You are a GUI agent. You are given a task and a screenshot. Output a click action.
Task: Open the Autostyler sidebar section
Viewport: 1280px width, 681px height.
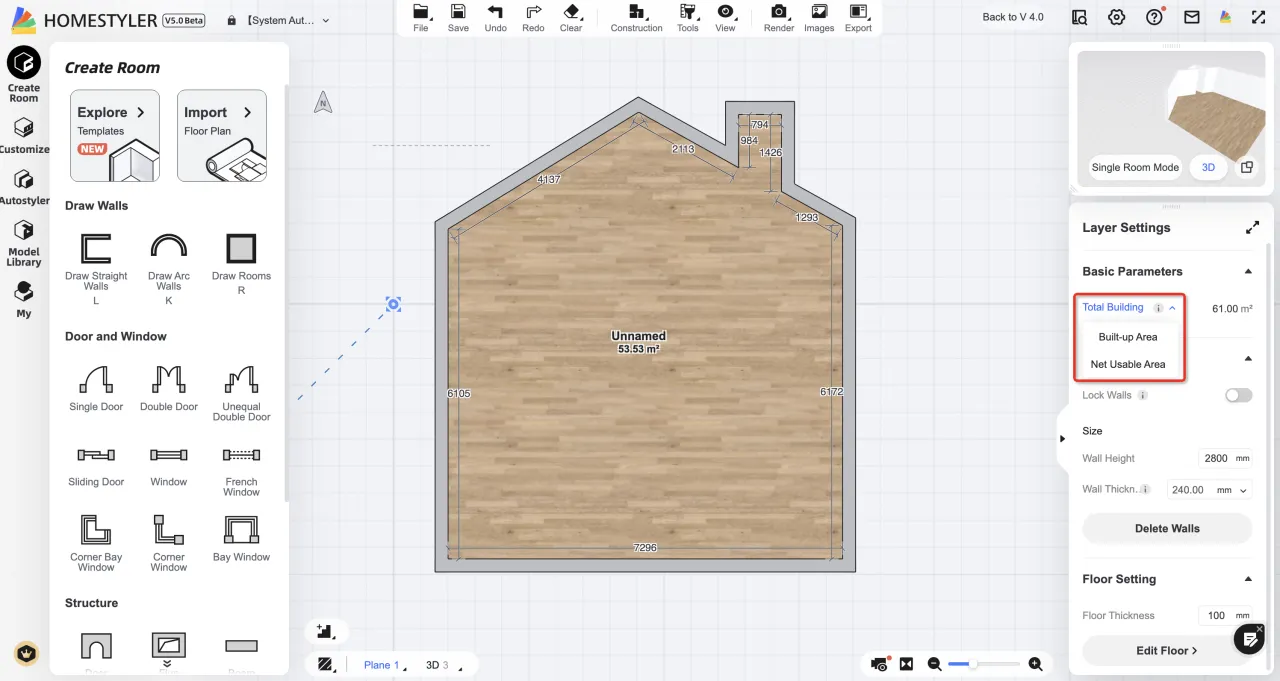click(24, 187)
